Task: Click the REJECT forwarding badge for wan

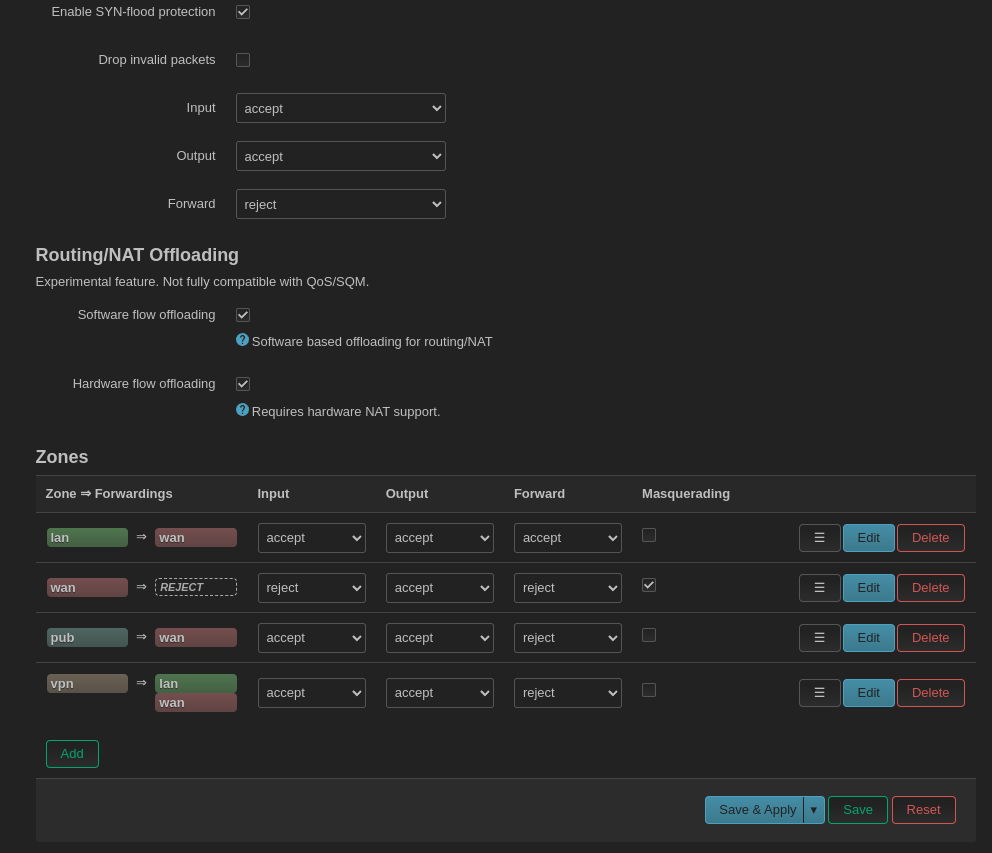Action: coord(196,587)
